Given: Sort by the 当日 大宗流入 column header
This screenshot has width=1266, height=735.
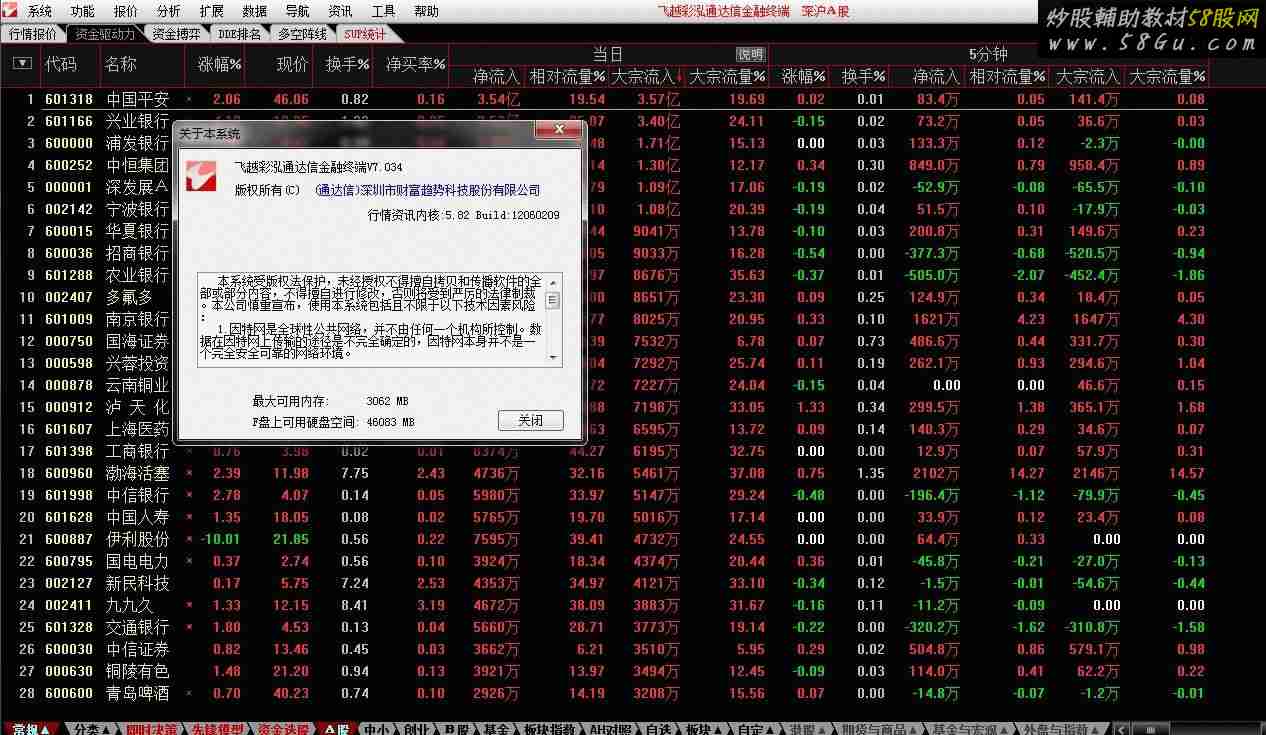Looking at the screenshot, I should 645,76.
